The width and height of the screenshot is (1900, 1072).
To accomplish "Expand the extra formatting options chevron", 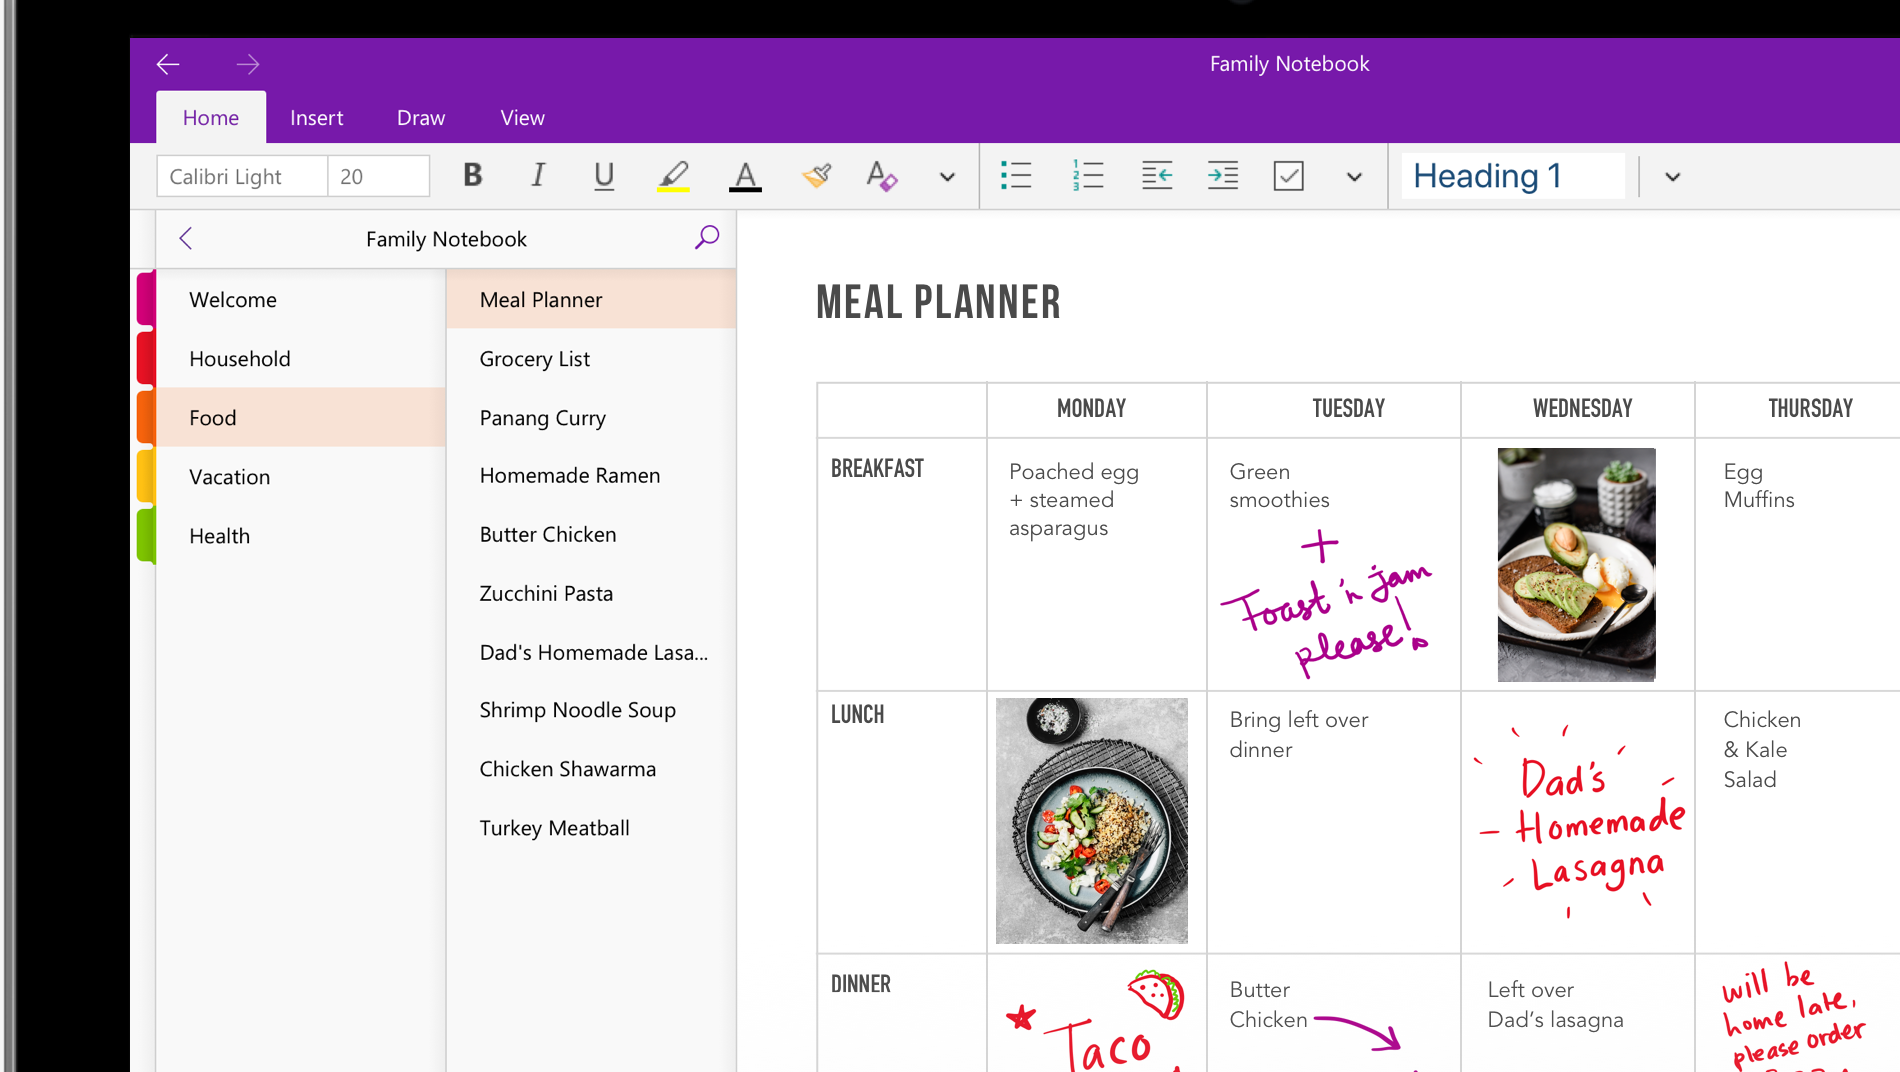I will point(946,176).
